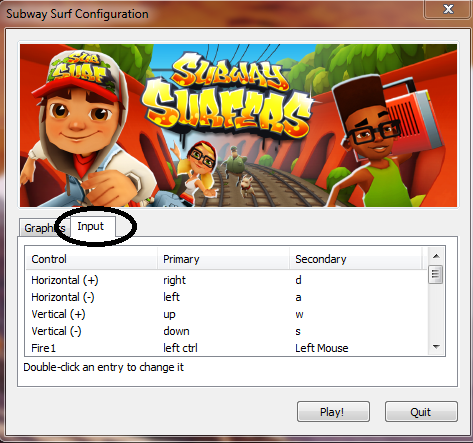The image size is (473, 443).
Task: Select the Vertical (+) control entry
Action: [58, 314]
